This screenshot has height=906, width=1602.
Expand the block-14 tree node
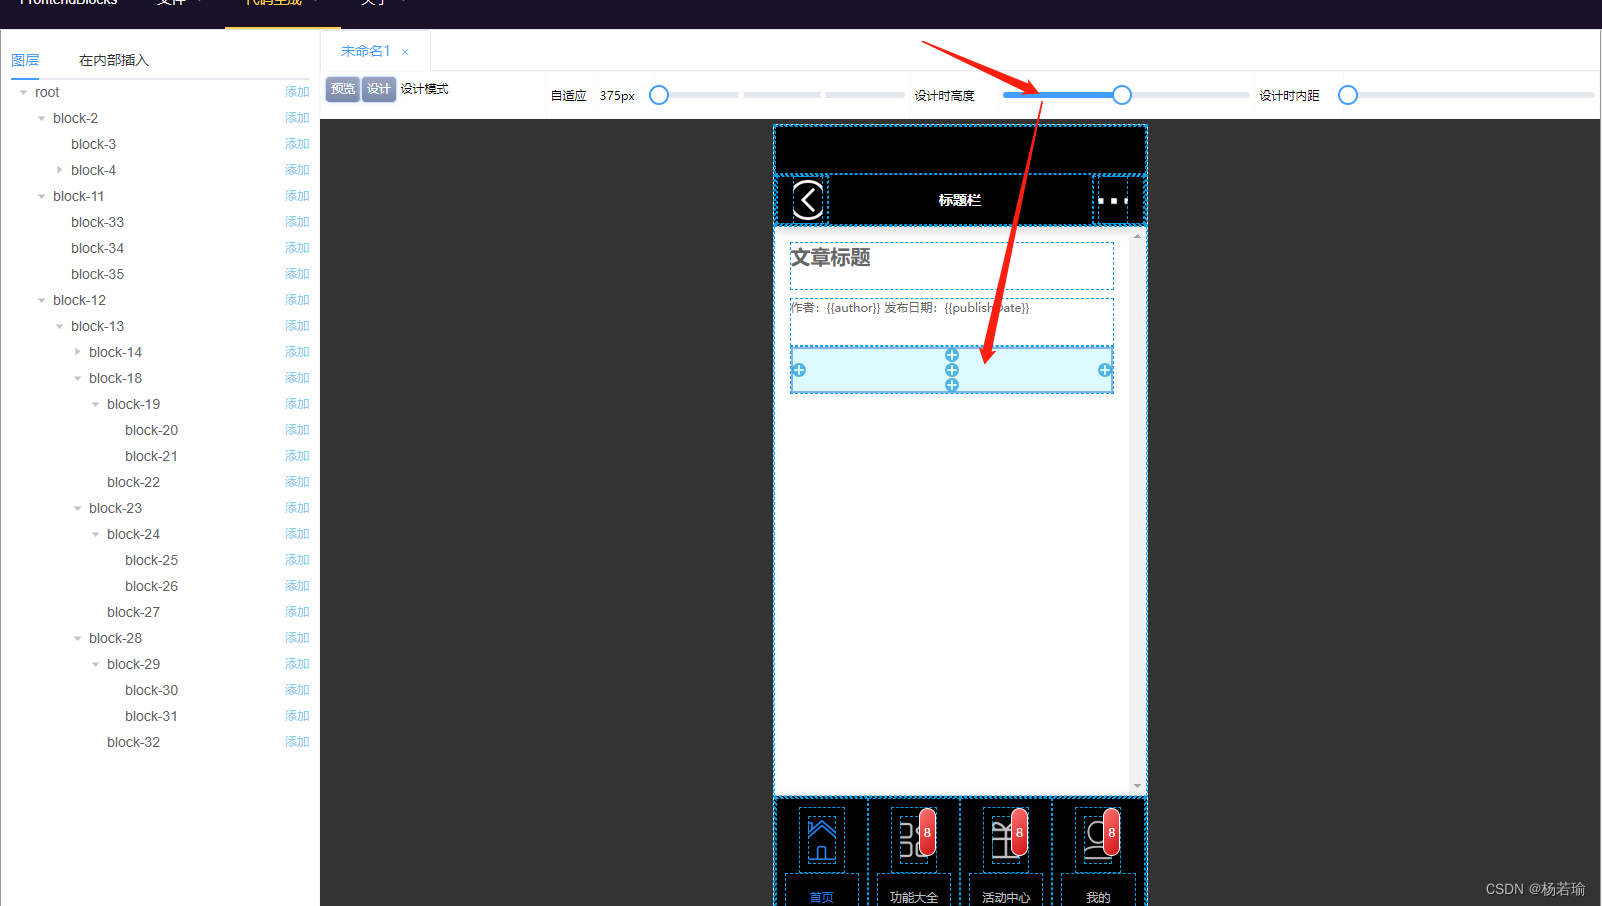78,352
